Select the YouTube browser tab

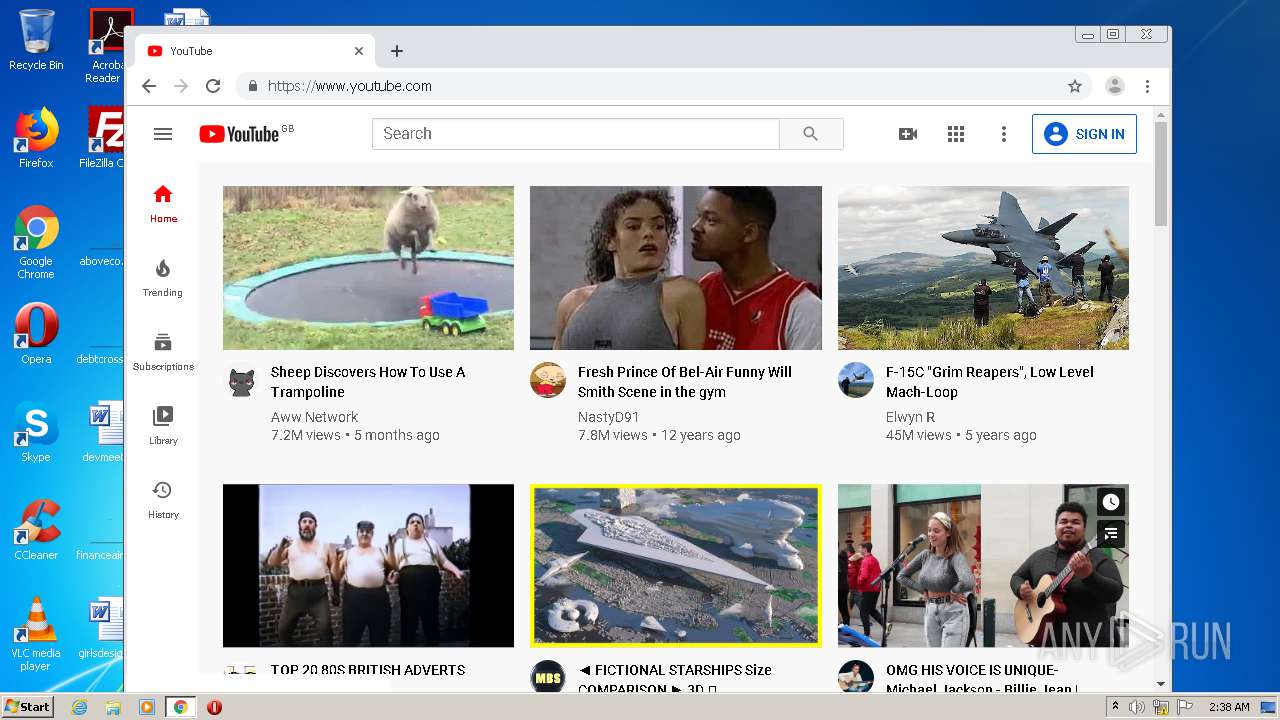coord(256,51)
